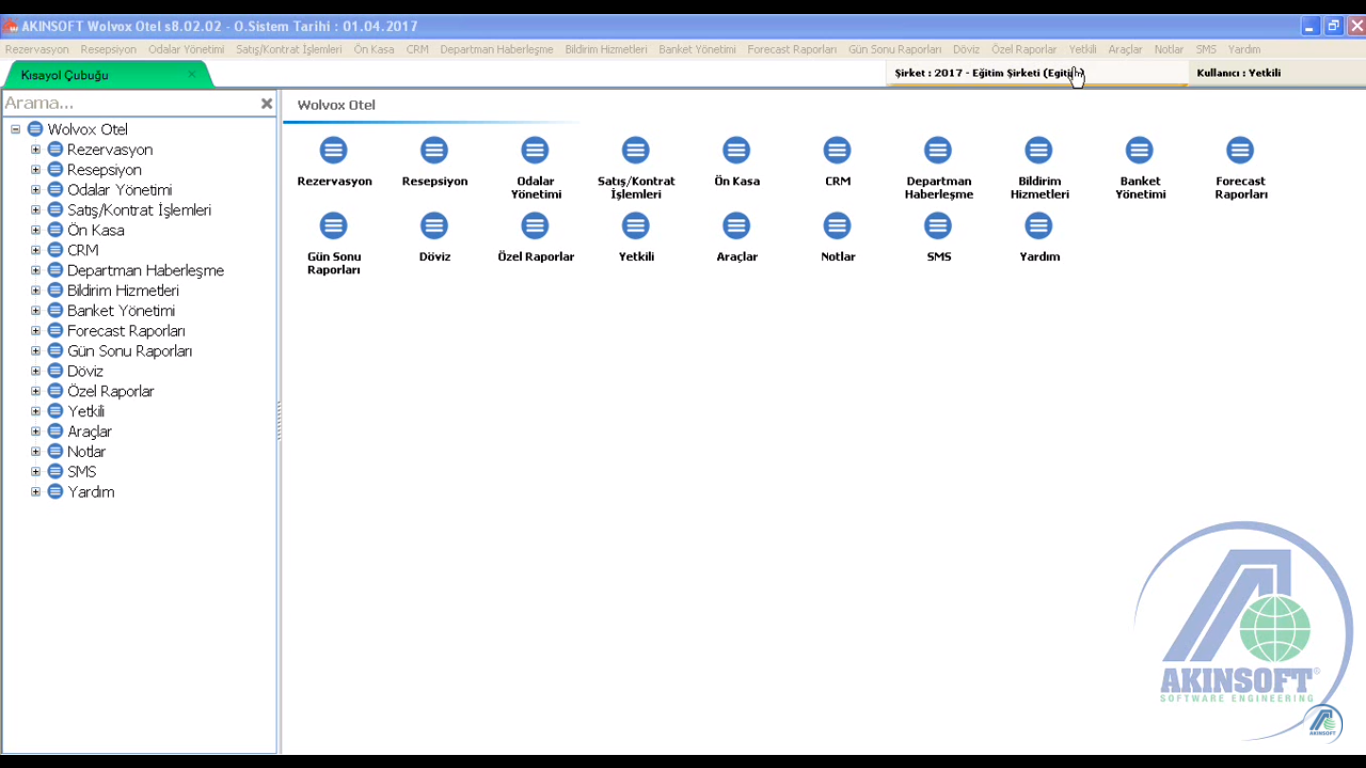This screenshot has width=1366, height=768.
Task: Expand the CRM tree node
Action: pyautogui.click(x=35, y=250)
